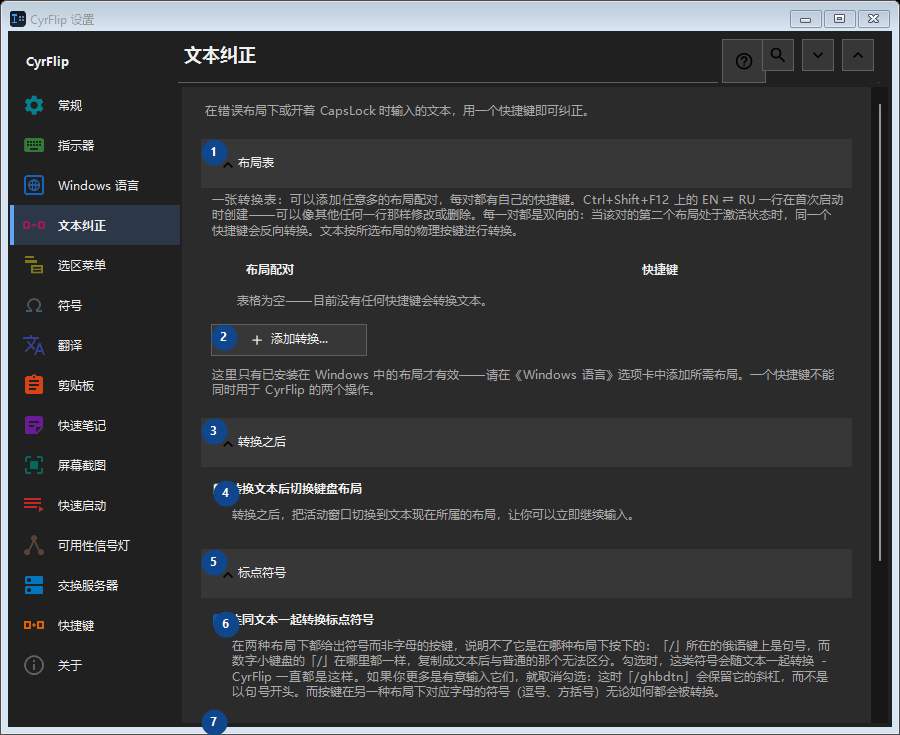Open the 关于 page

[x=95, y=665]
